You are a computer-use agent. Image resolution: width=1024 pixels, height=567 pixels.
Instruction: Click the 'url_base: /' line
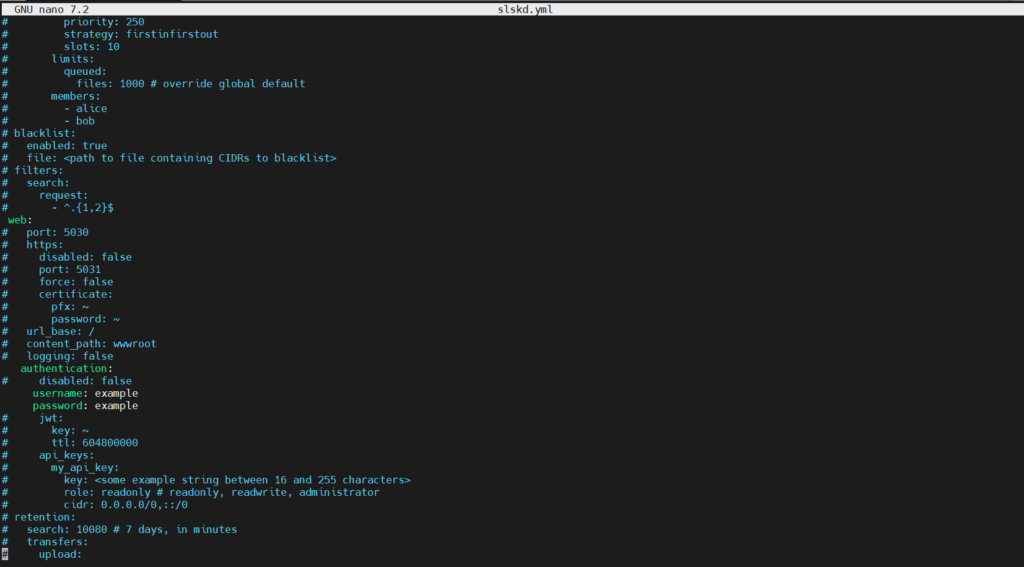coord(61,332)
